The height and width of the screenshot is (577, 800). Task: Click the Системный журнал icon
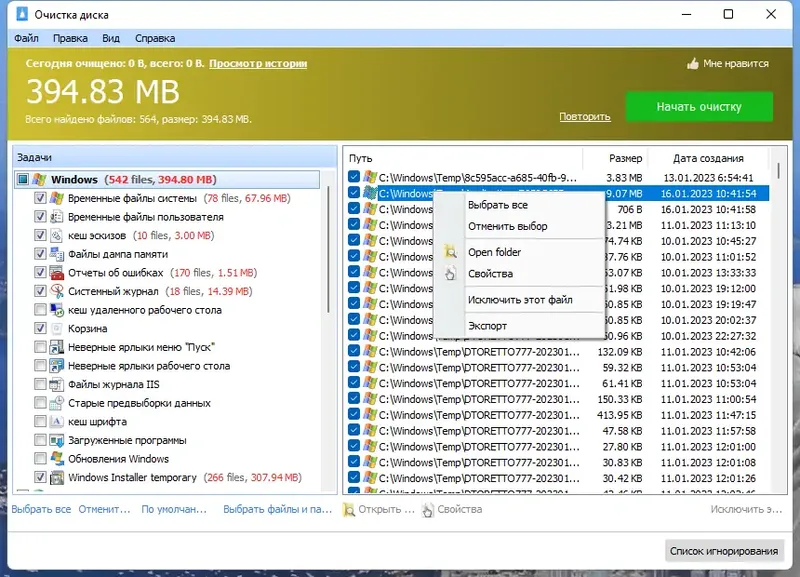[57, 291]
